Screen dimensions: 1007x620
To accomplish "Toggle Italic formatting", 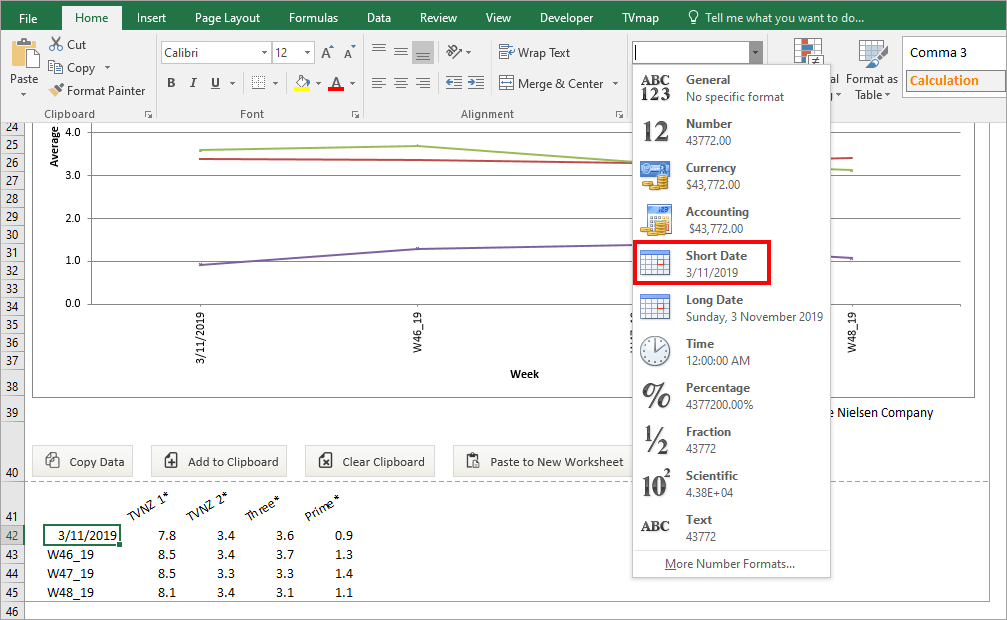I will (193, 83).
